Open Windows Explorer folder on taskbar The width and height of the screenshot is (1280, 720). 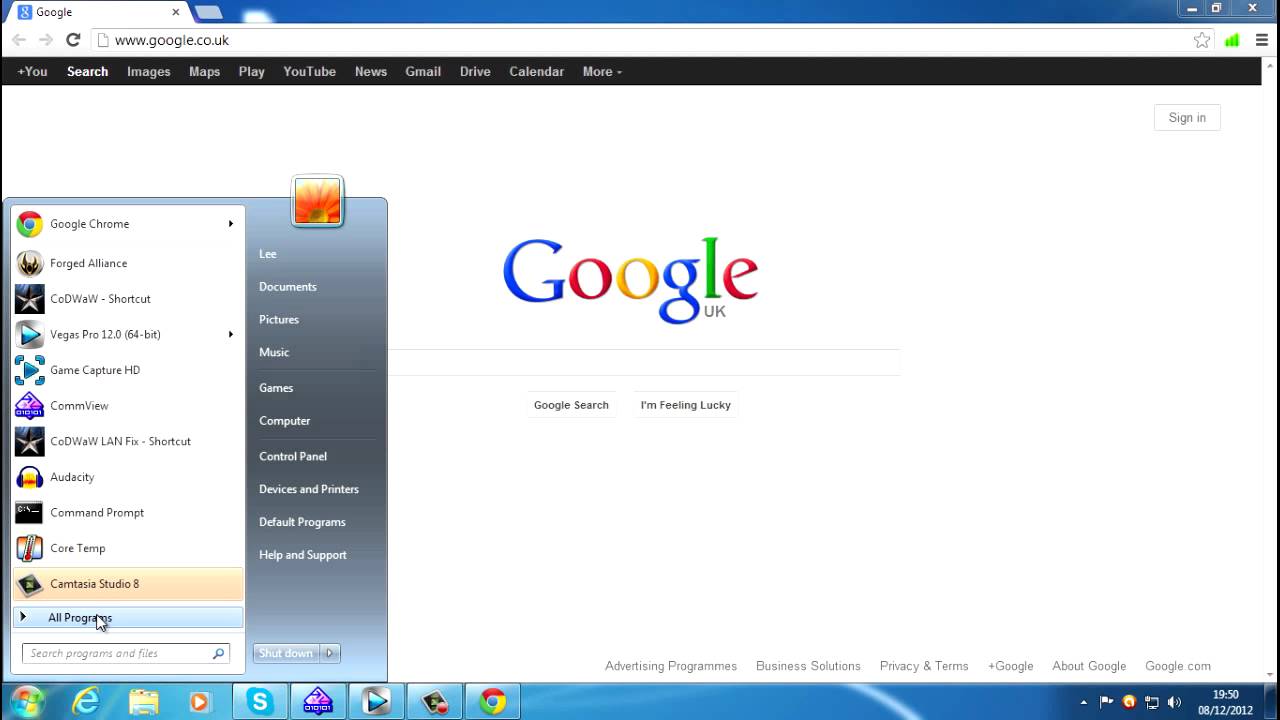pyautogui.click(x=144, y=702)
